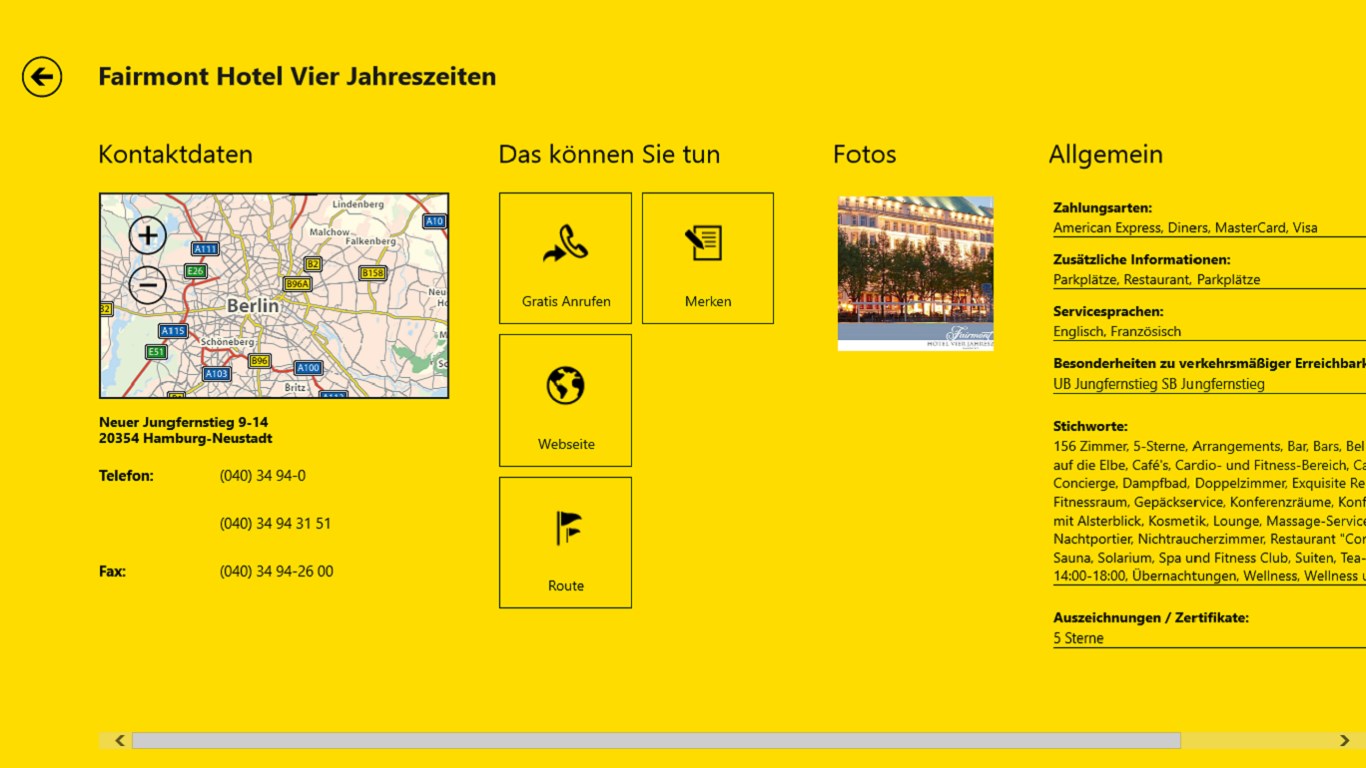This screenshot has width=1366, height=768.
Task: Click address line 20354 Hamburg-Neustadt
Action: 186,438
